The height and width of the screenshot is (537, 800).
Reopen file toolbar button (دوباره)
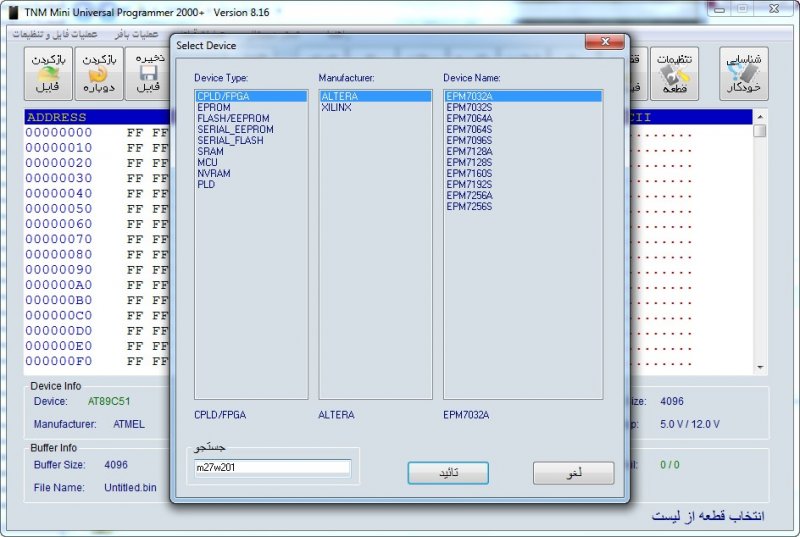pyautogui.click(x=99, y=73)
